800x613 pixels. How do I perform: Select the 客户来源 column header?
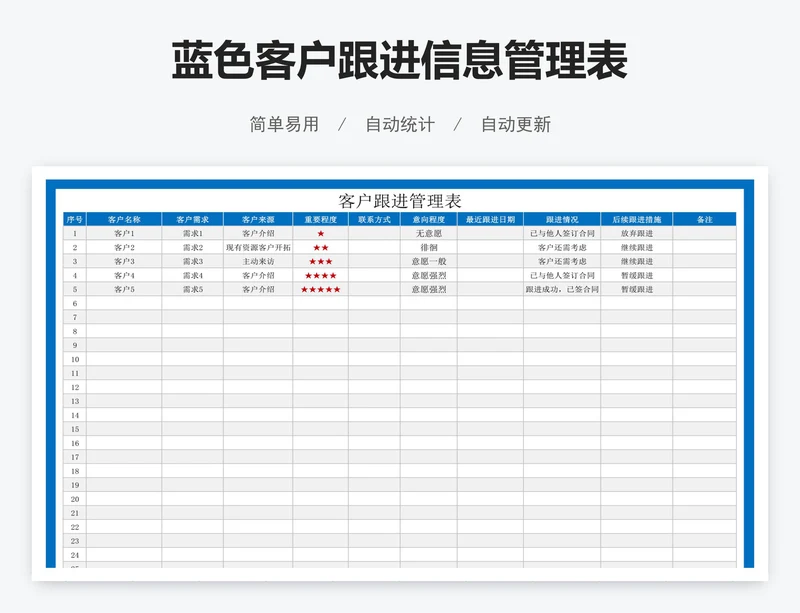[x=258, y=219]
